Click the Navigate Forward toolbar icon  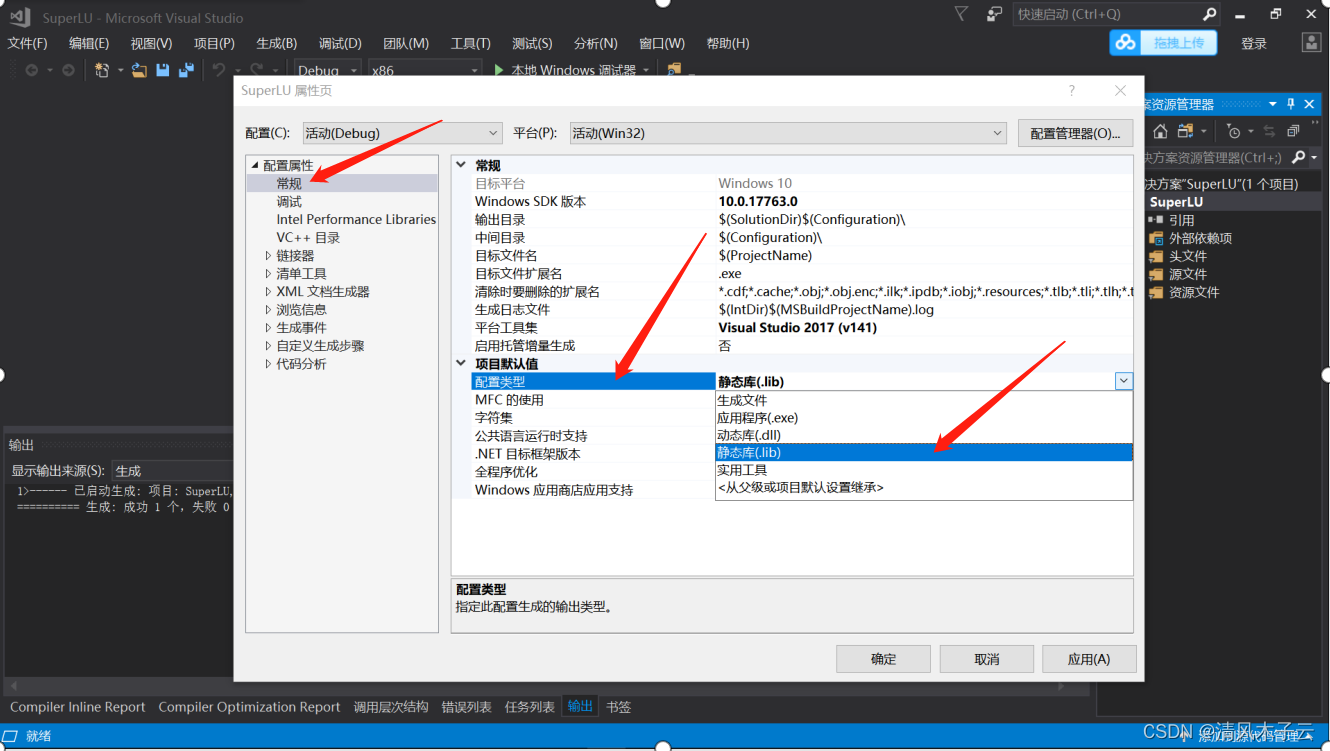[68, 70]
